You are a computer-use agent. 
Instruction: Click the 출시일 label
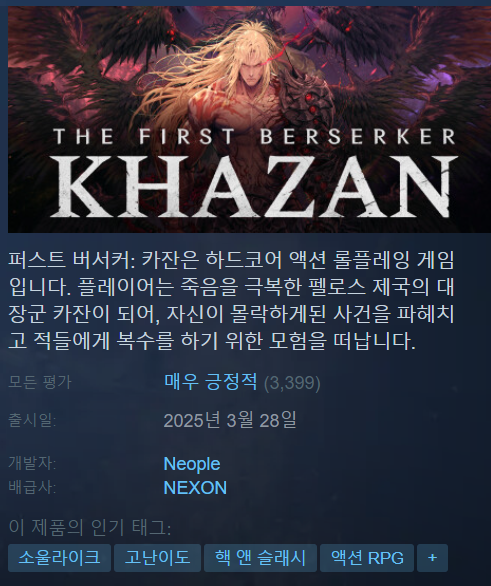click(x=32, y=420)
